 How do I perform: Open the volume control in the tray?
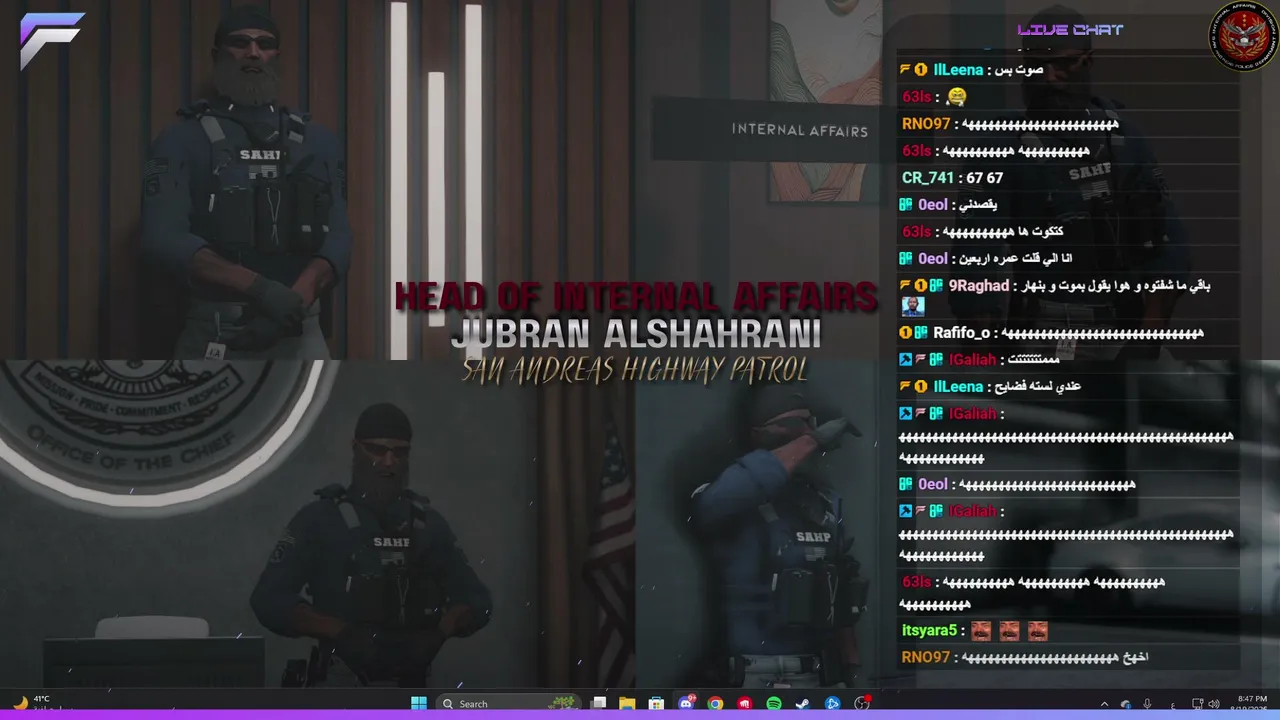(x=1214, y=704)
